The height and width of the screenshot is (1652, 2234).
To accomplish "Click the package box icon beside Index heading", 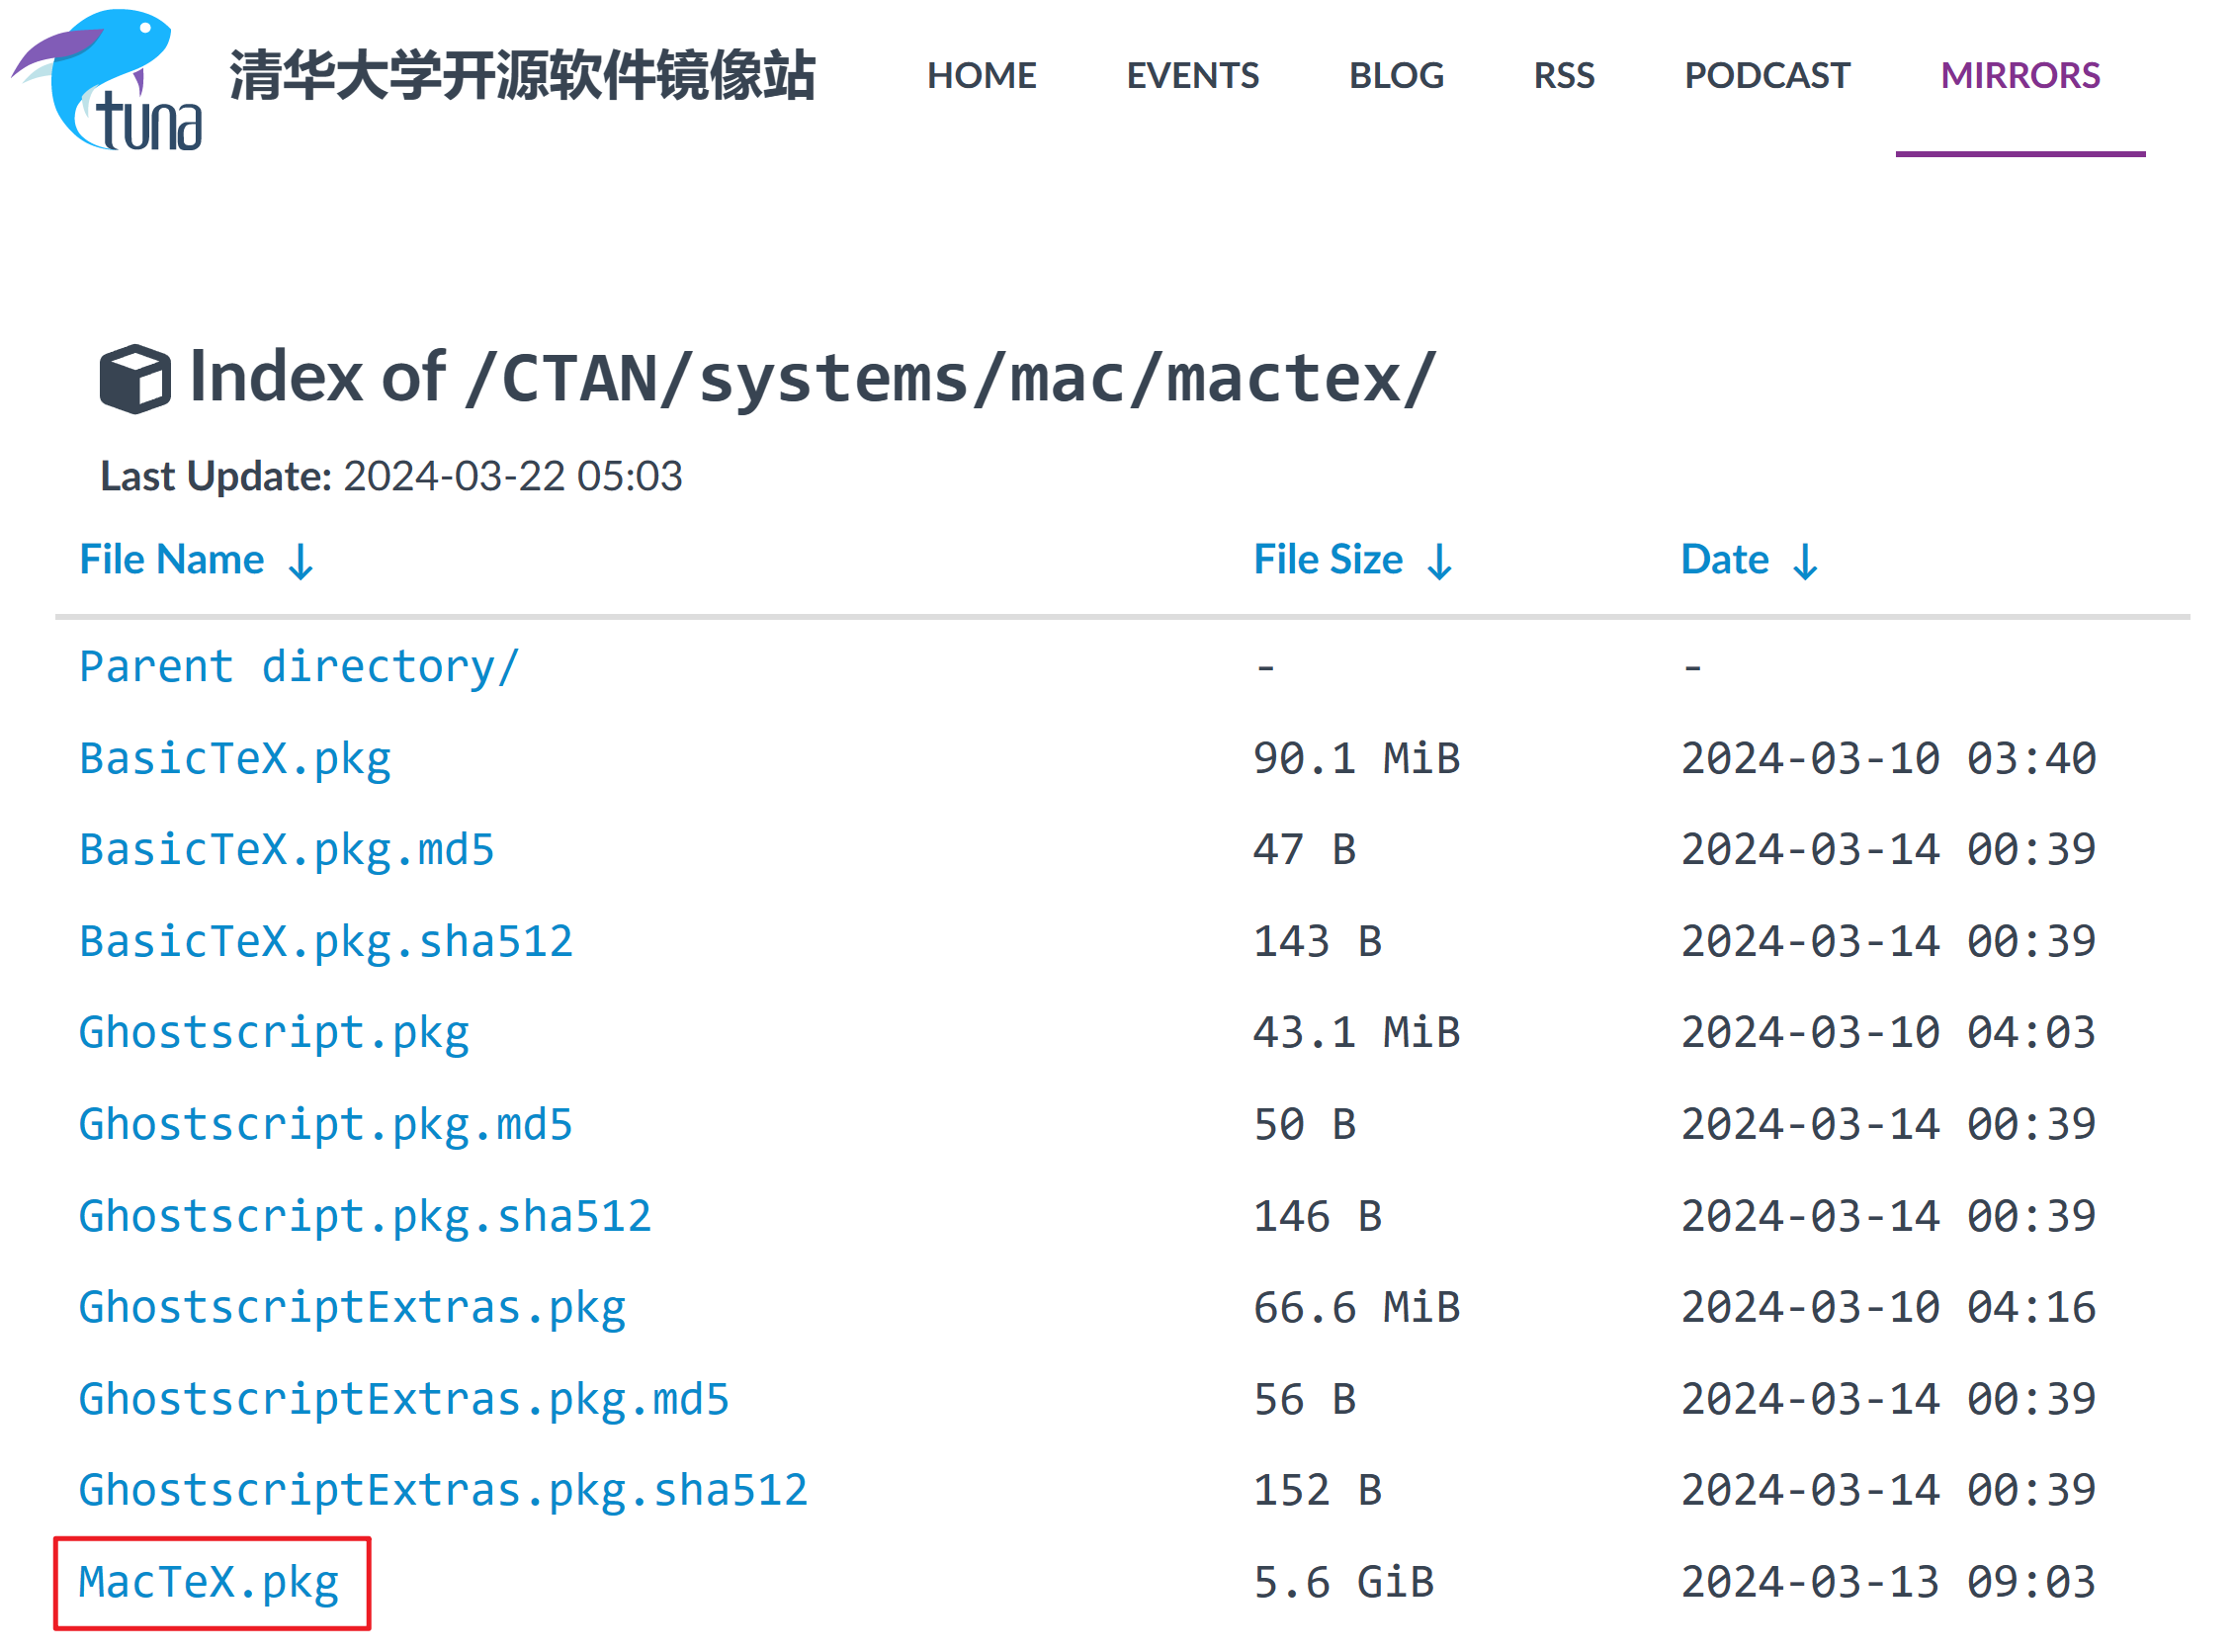I will pyautogui.click(x=134, y=379).
